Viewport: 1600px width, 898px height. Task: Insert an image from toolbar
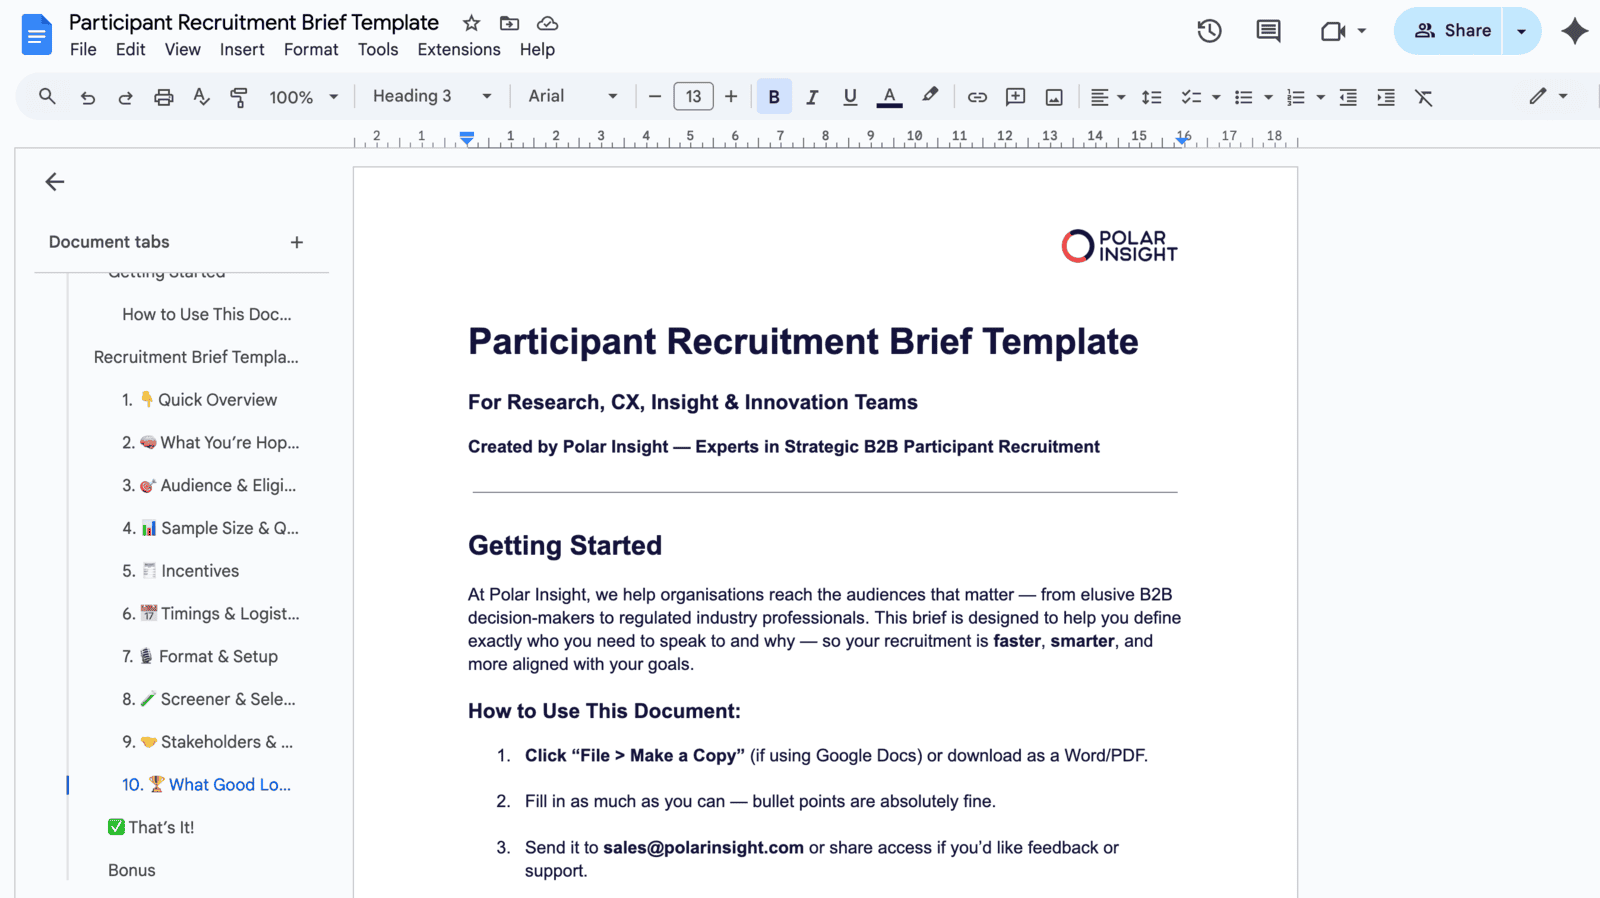[1054, 97]
